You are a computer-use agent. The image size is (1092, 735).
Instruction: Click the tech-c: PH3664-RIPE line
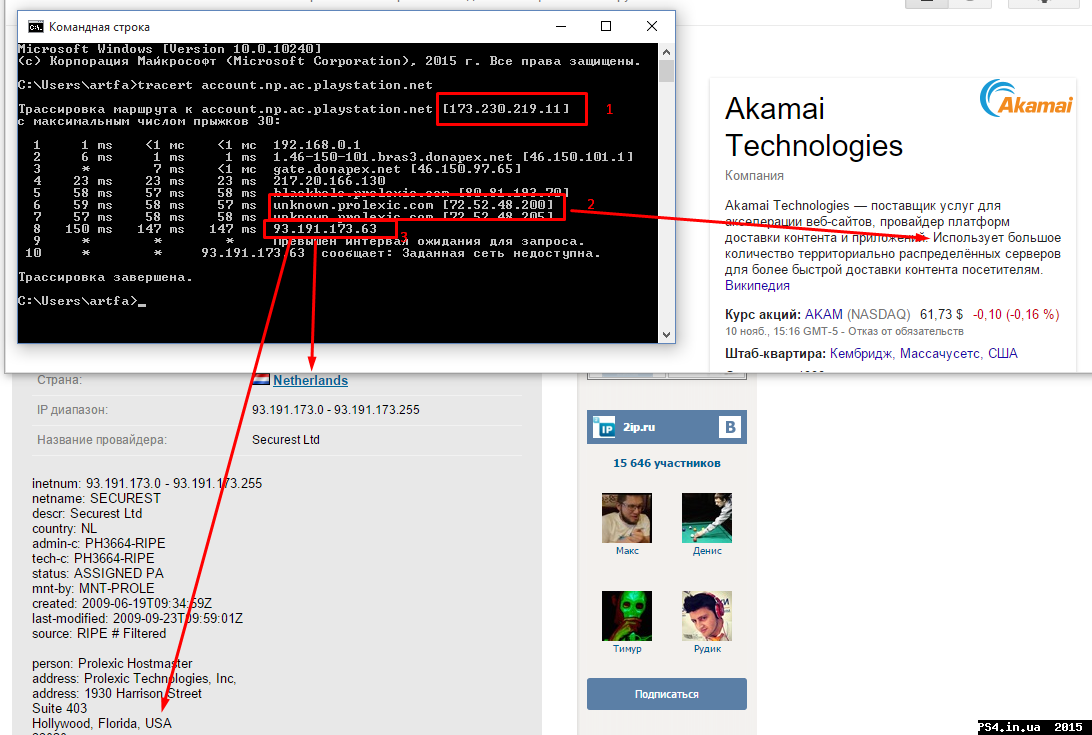(x=93, y=559)
